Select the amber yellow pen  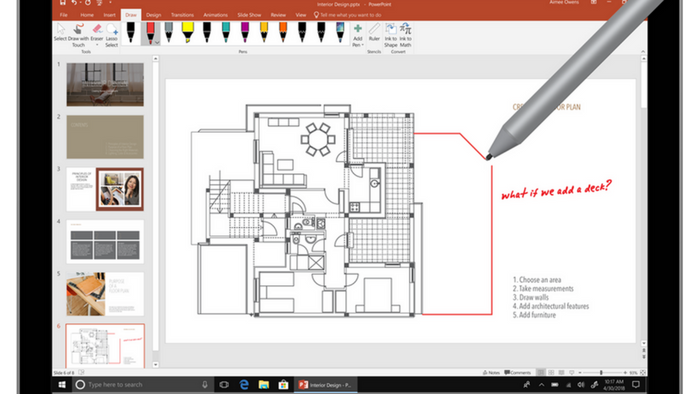[x=264, y=33]
